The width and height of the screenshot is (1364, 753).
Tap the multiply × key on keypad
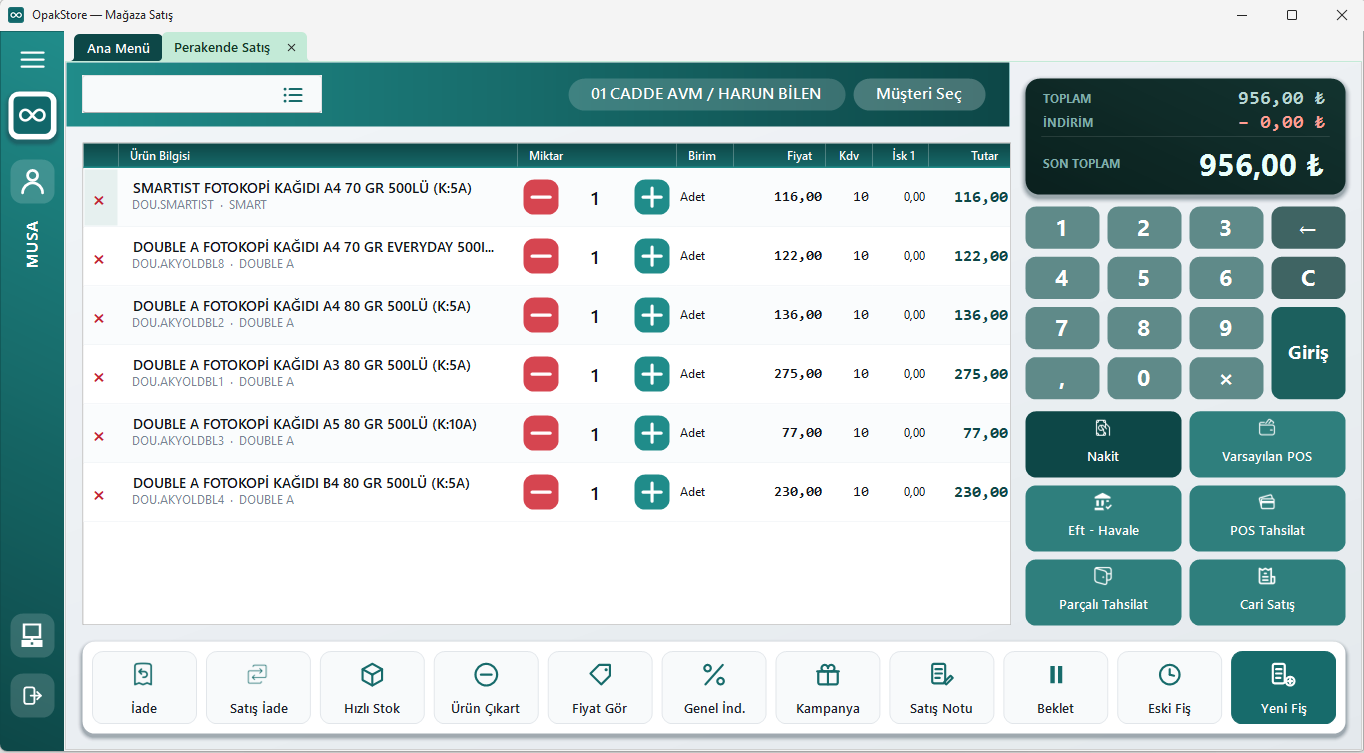(1226, 378)
